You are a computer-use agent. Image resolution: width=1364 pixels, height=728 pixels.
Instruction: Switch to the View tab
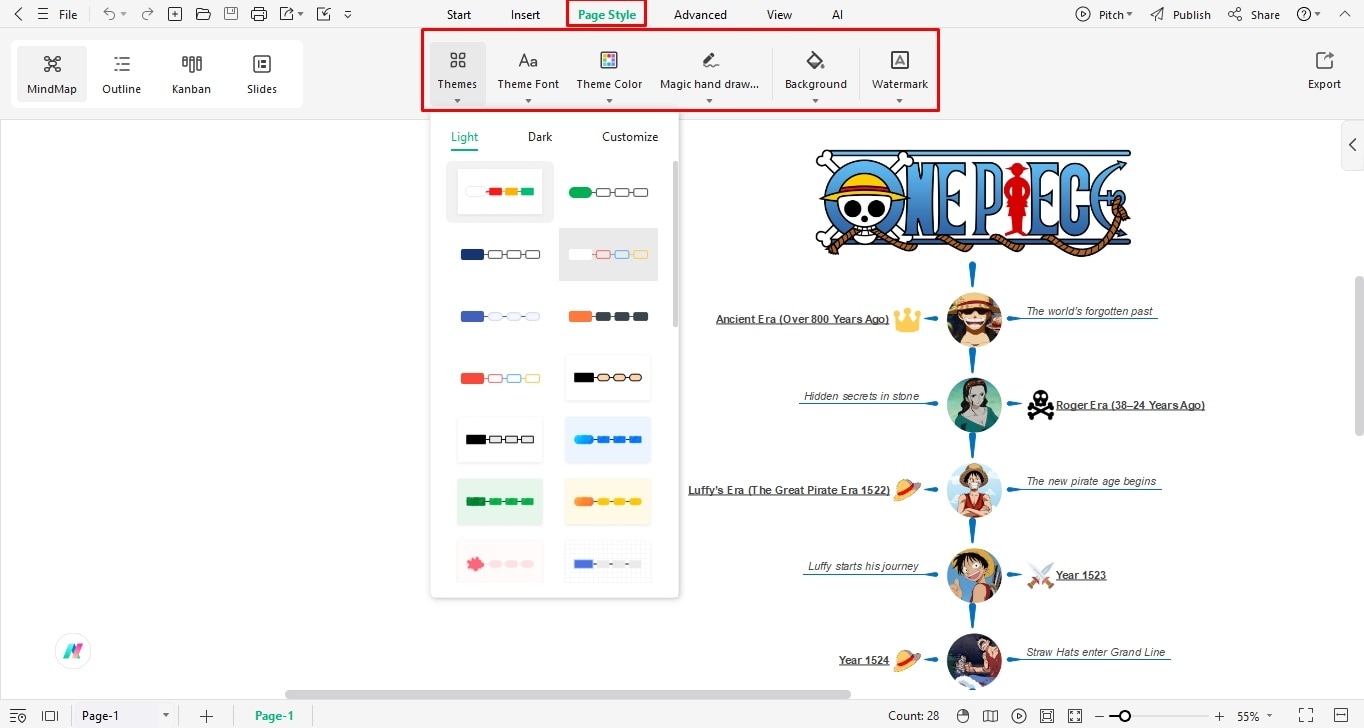(x=779, y=15)
